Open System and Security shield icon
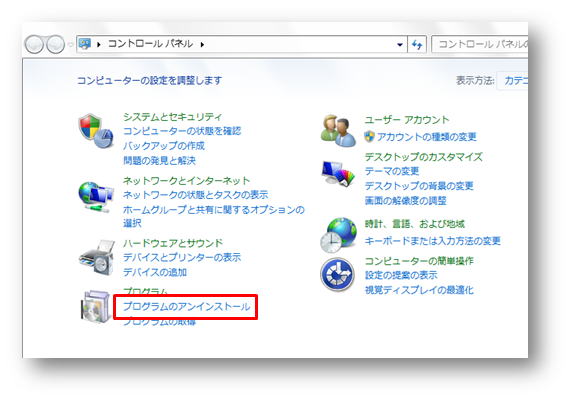The width and height of the screenshot is (570, 400). [x=96, y=131]
